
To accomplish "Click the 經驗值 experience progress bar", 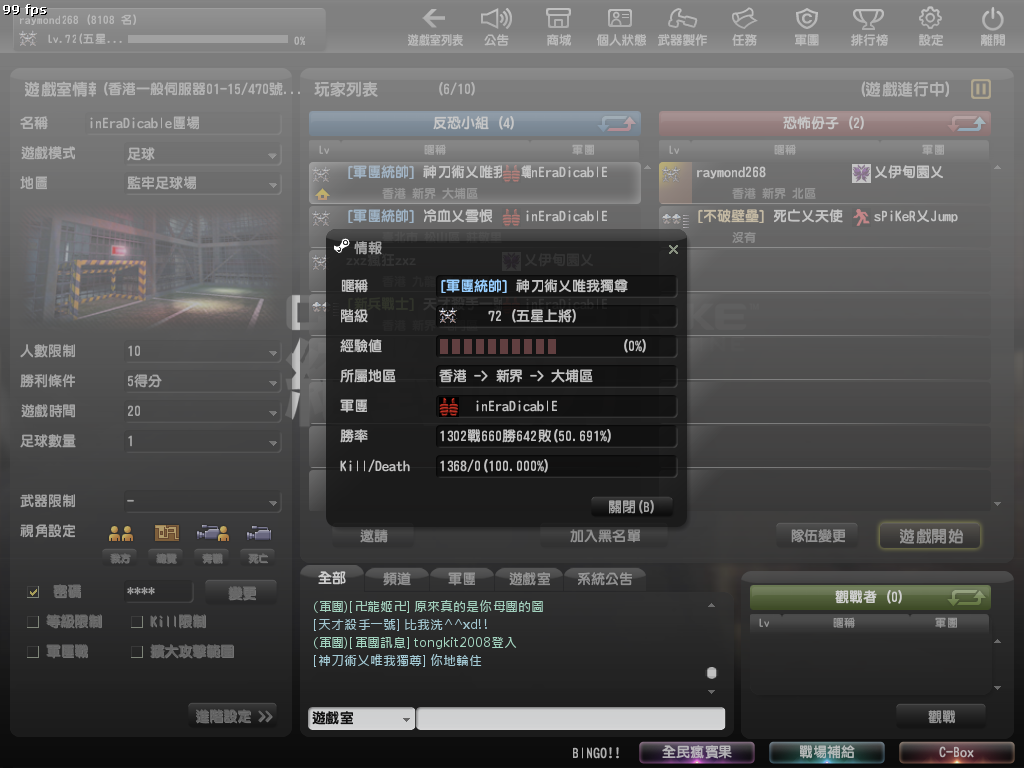I will (x=556, y=346).
